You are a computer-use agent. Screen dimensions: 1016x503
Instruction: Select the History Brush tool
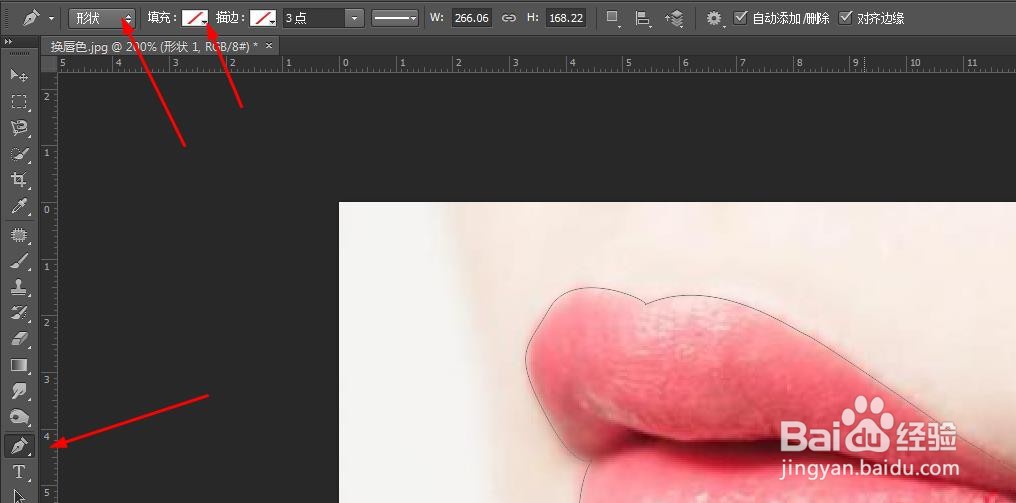(19, 314)
